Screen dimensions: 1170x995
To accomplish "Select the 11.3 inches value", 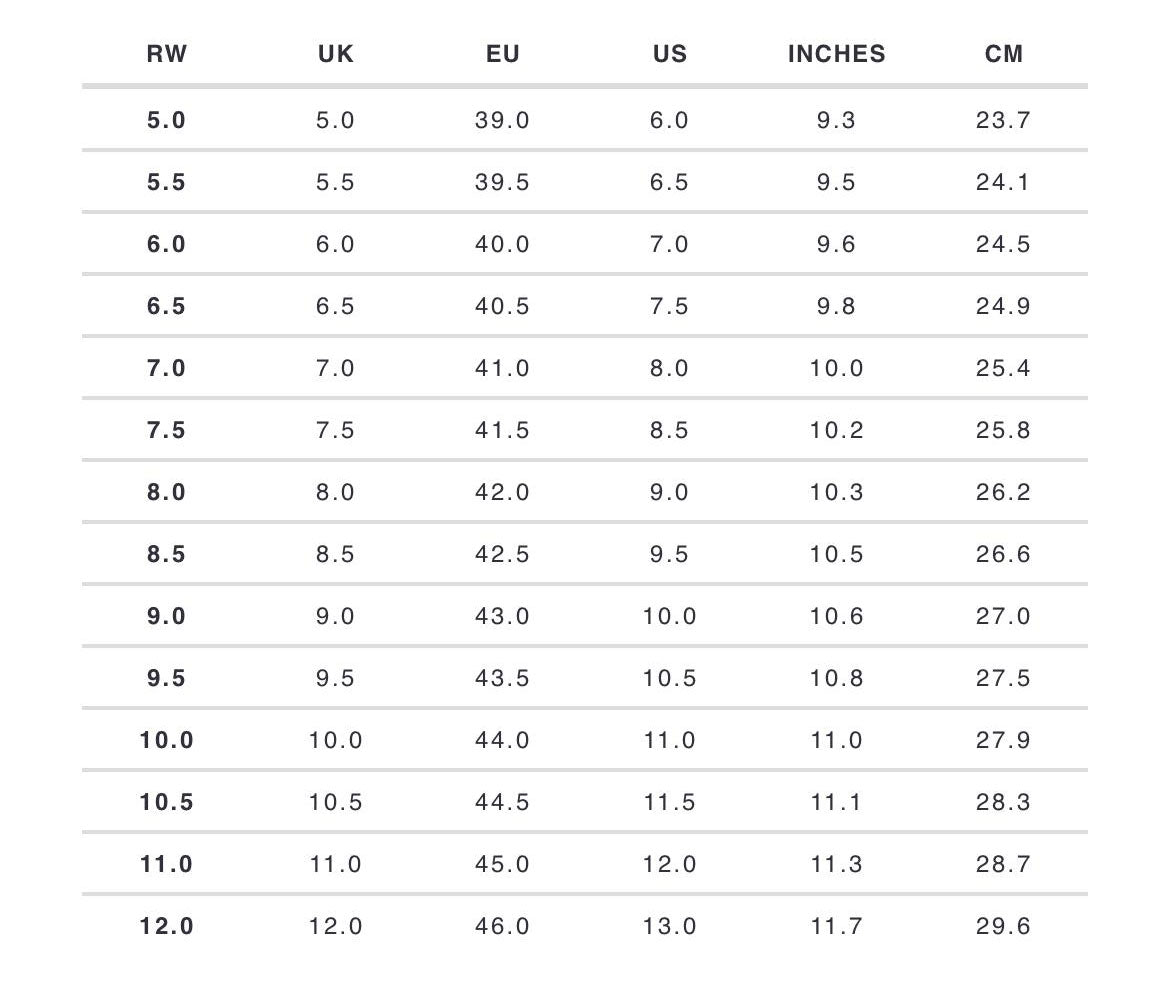I will 836,865.
